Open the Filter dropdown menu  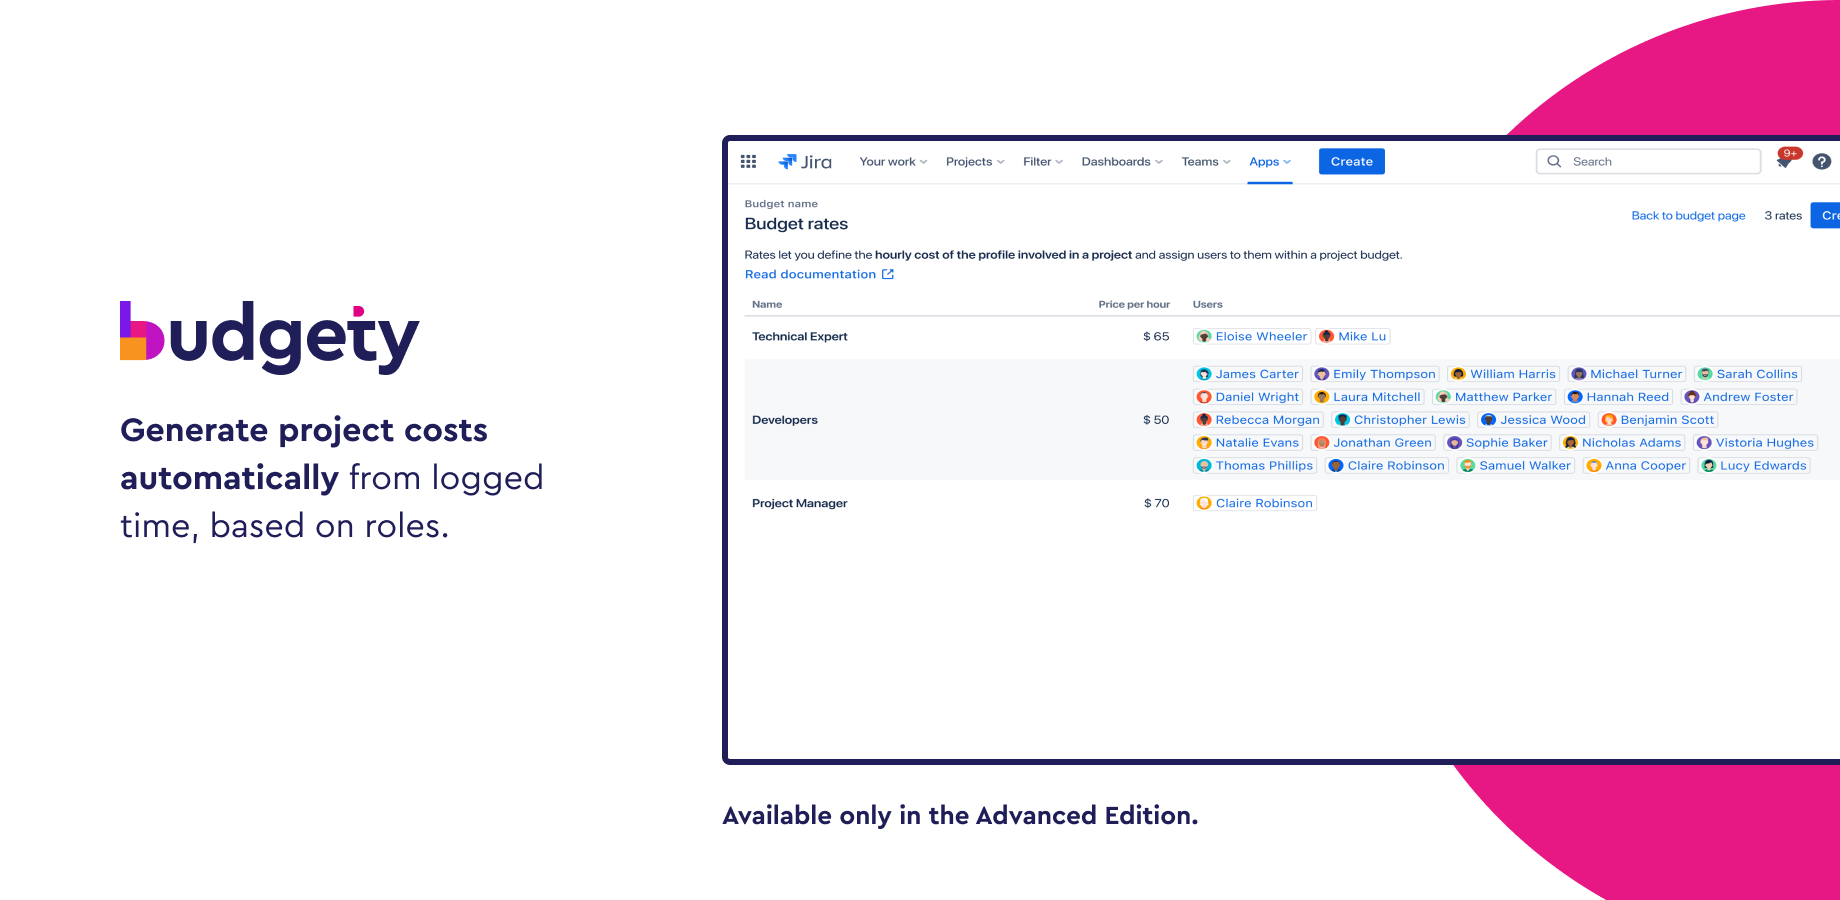point(1043,162)
